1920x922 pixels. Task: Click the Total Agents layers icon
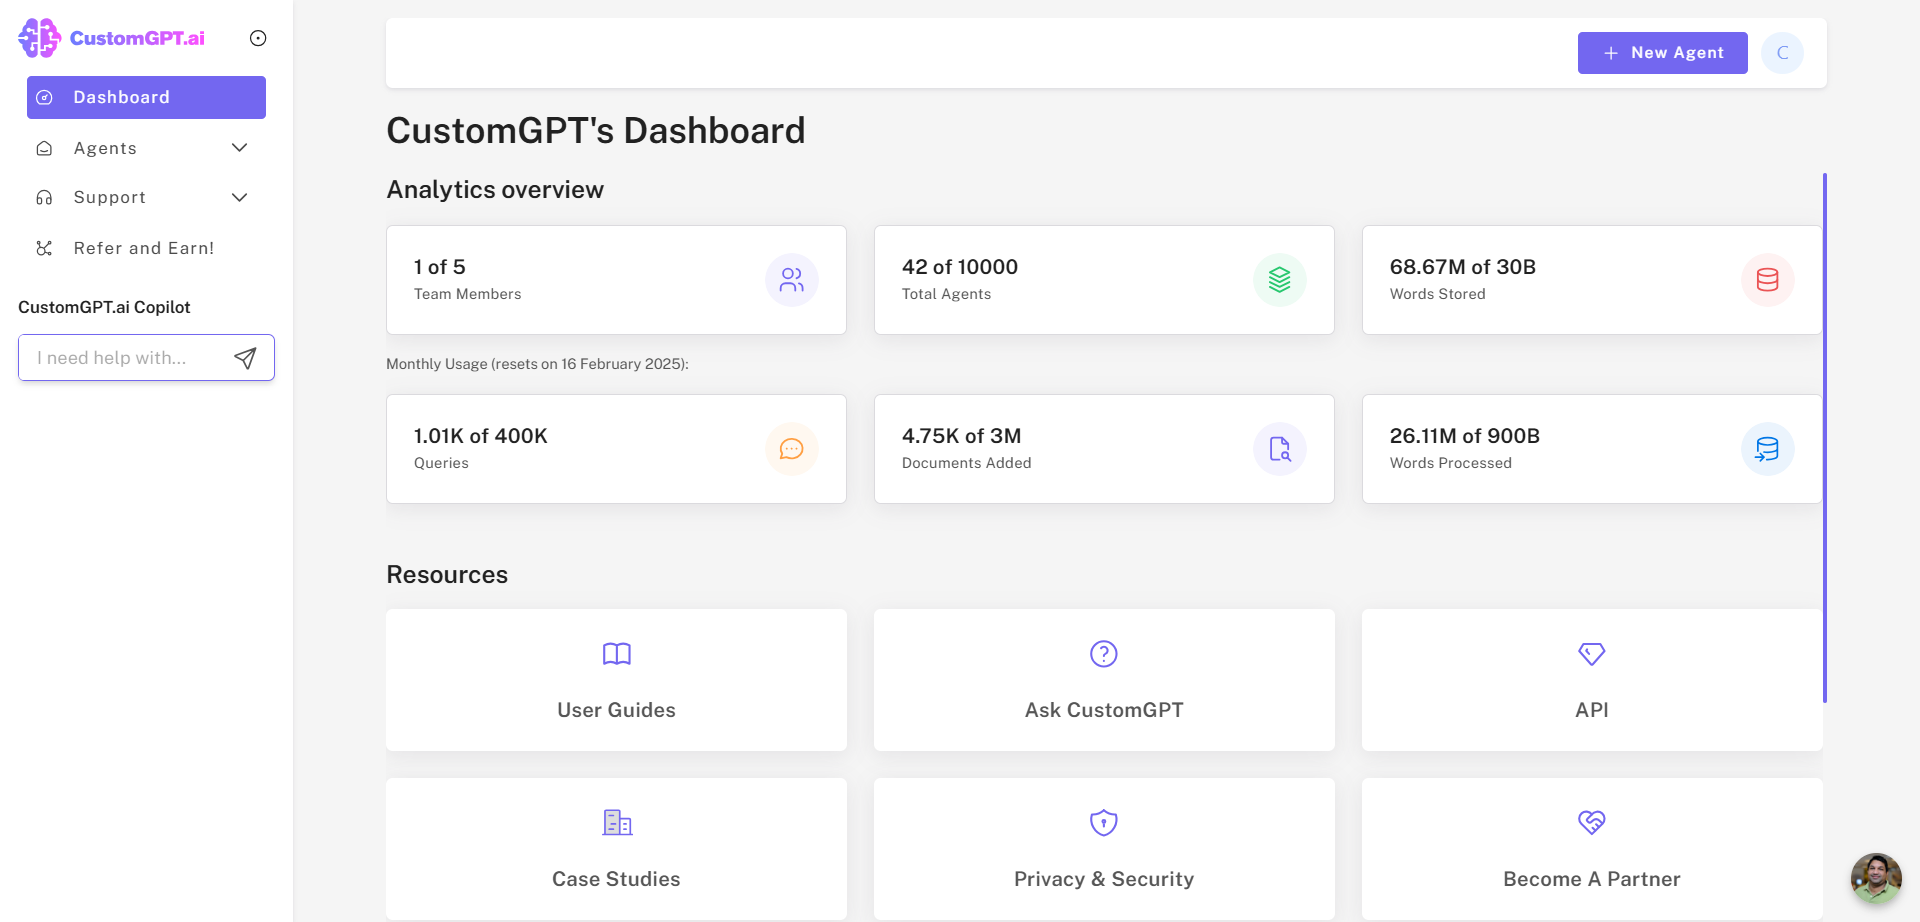pyautogui.click(x=1280, y=280)
